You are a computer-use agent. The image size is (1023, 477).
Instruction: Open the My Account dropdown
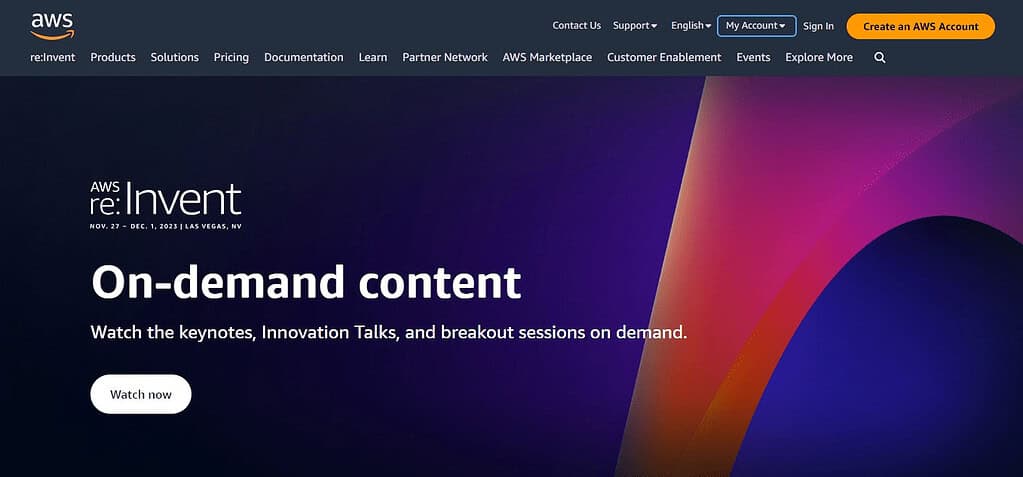point(756,25)
